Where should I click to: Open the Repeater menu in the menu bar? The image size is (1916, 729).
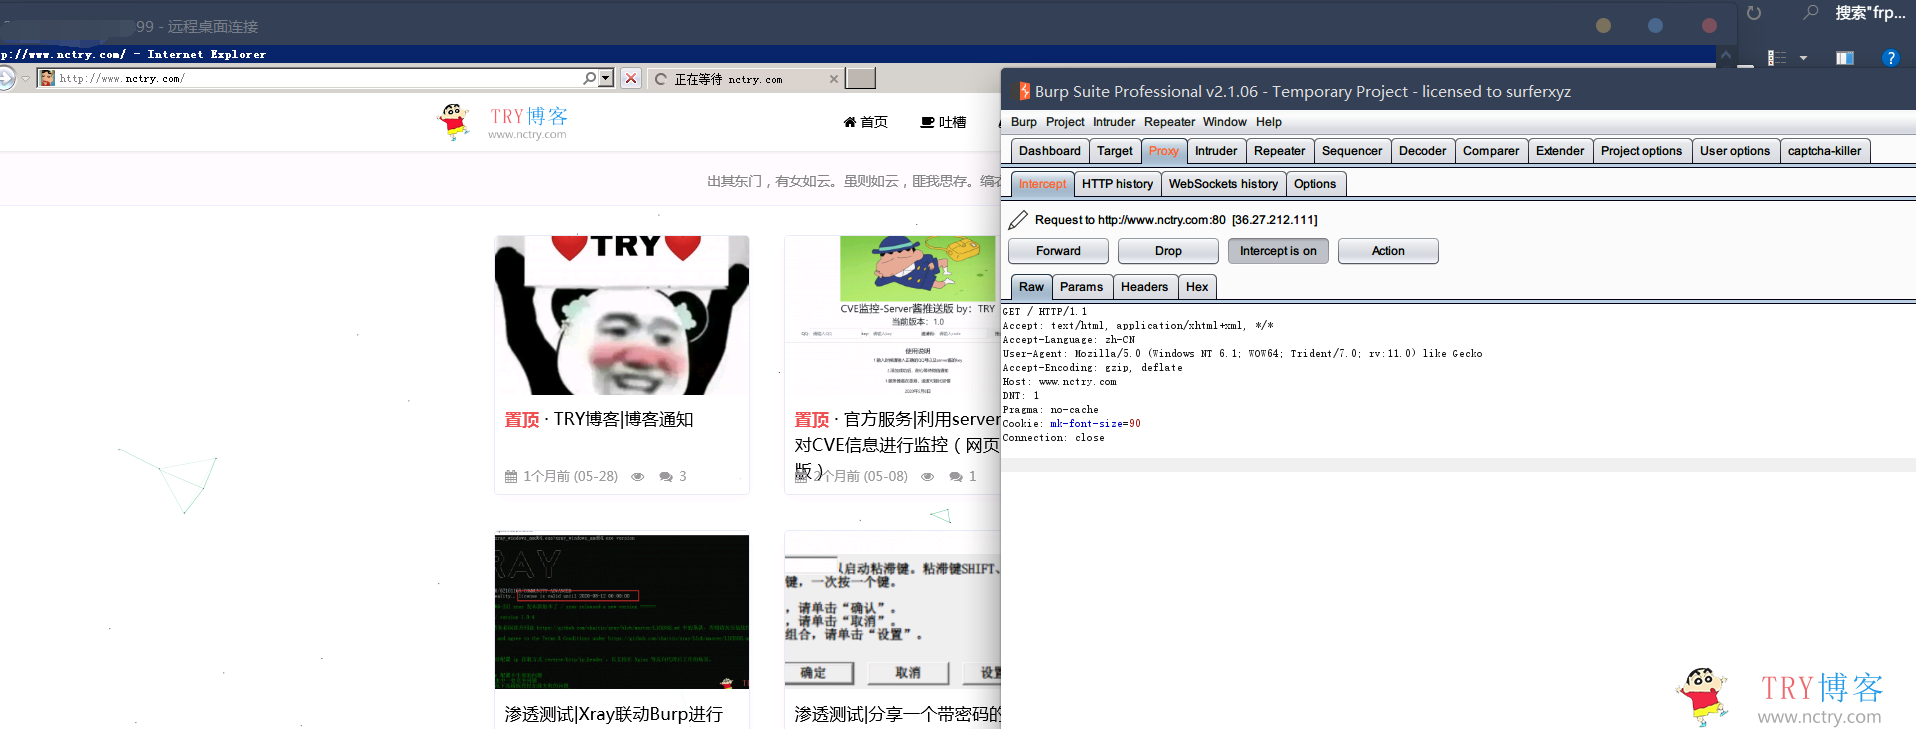[1169, 122]
